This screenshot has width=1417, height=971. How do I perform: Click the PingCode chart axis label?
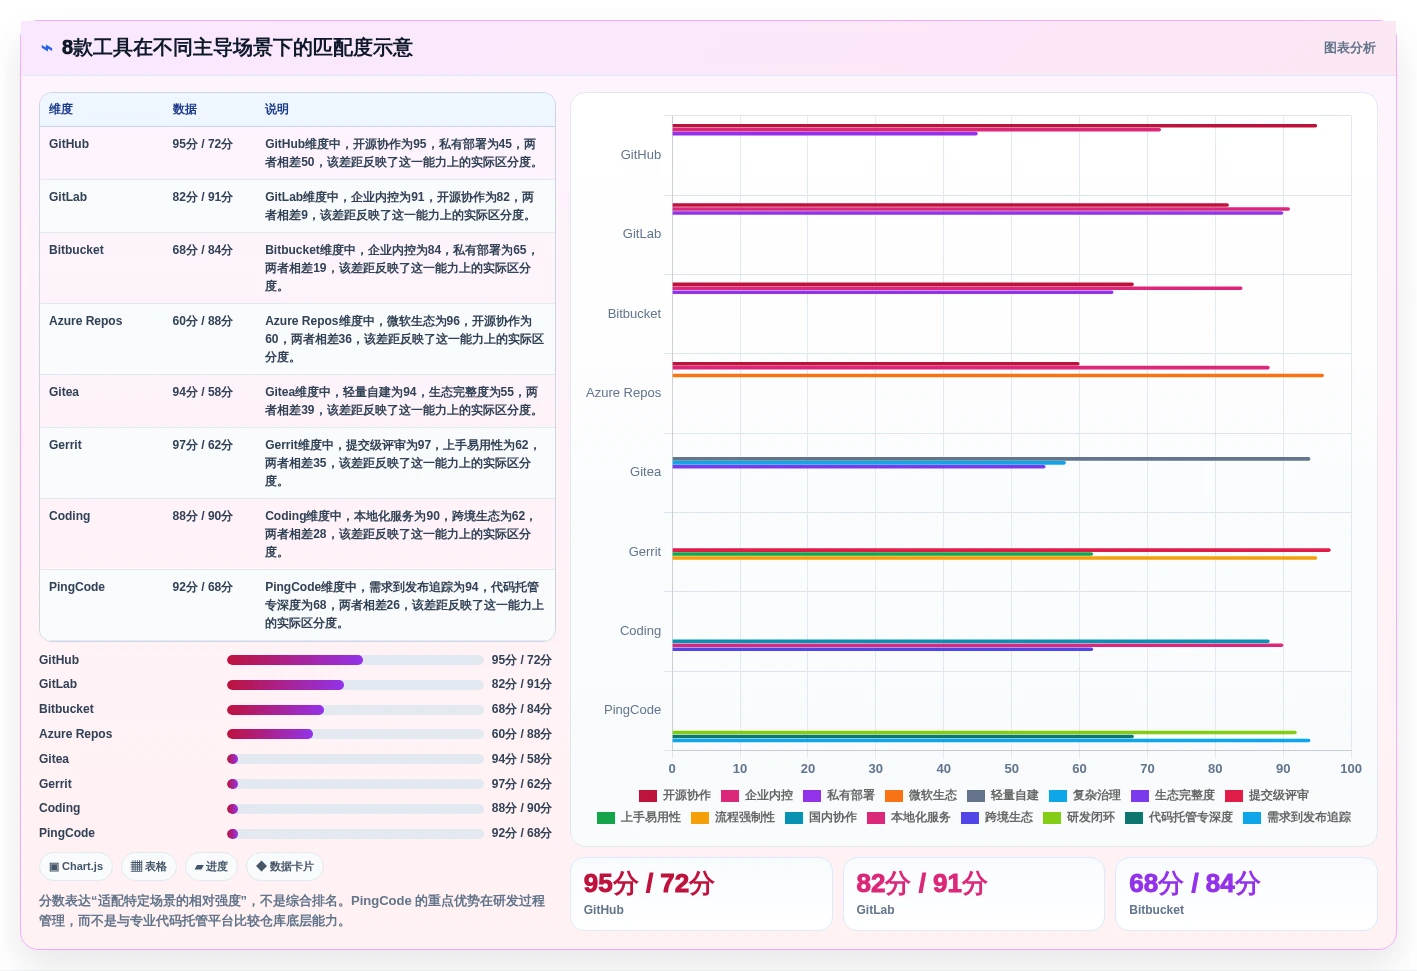pos(632,710)
